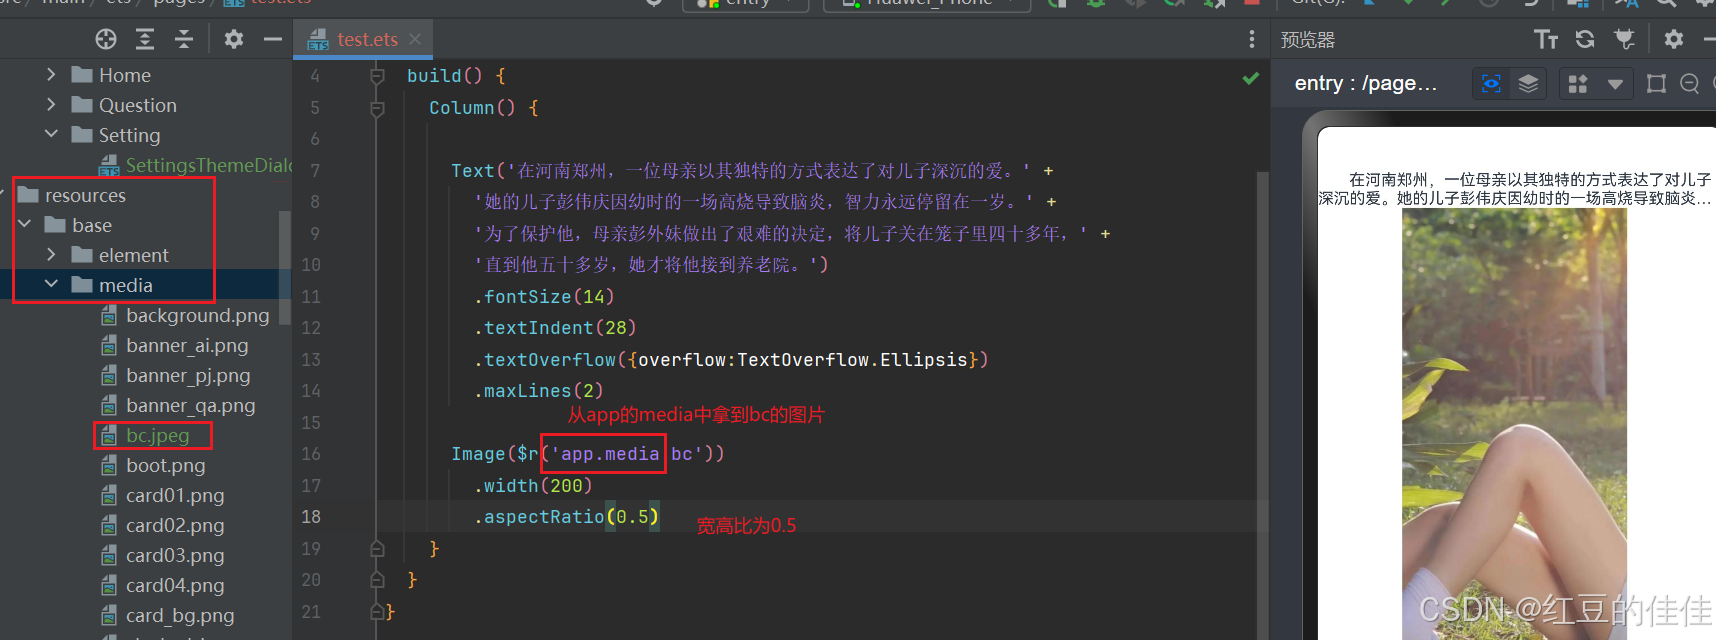Click the entry : /page... path label

(1366, 84)
